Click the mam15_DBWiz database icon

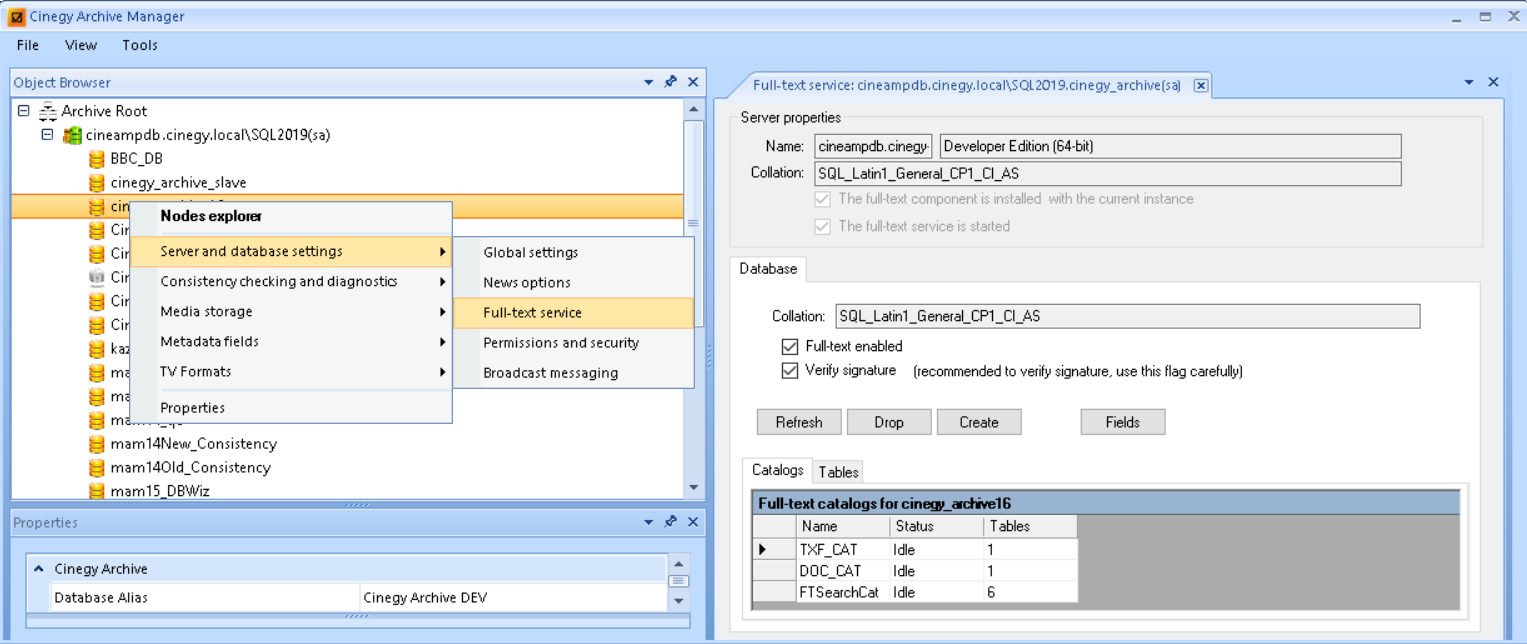(x=96, y=491)
